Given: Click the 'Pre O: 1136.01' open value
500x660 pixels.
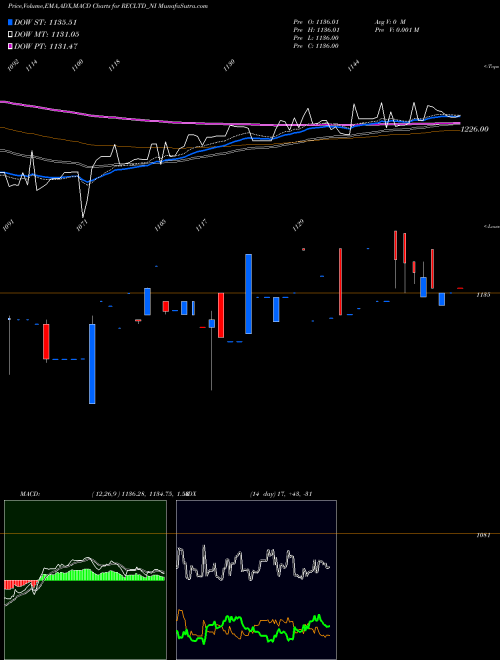Looking at the screenshot, I should 316,21.
